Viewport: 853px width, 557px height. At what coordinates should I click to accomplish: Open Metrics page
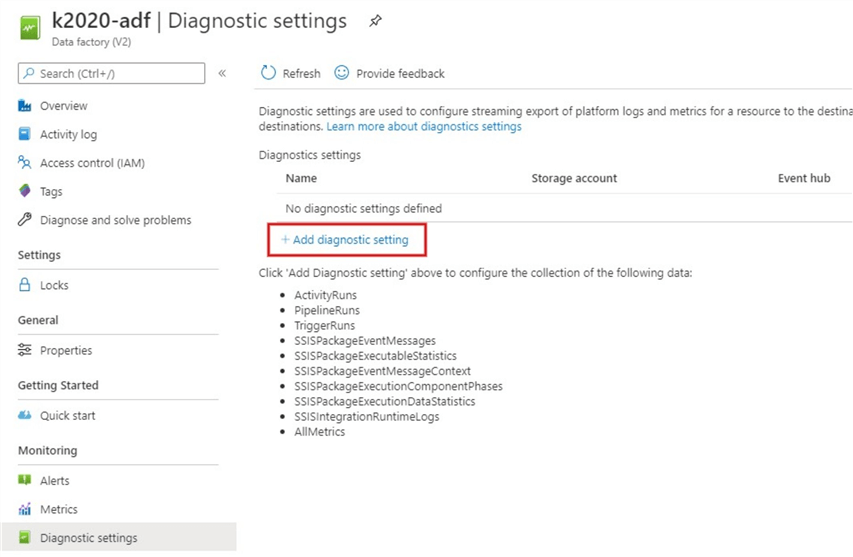59,509
